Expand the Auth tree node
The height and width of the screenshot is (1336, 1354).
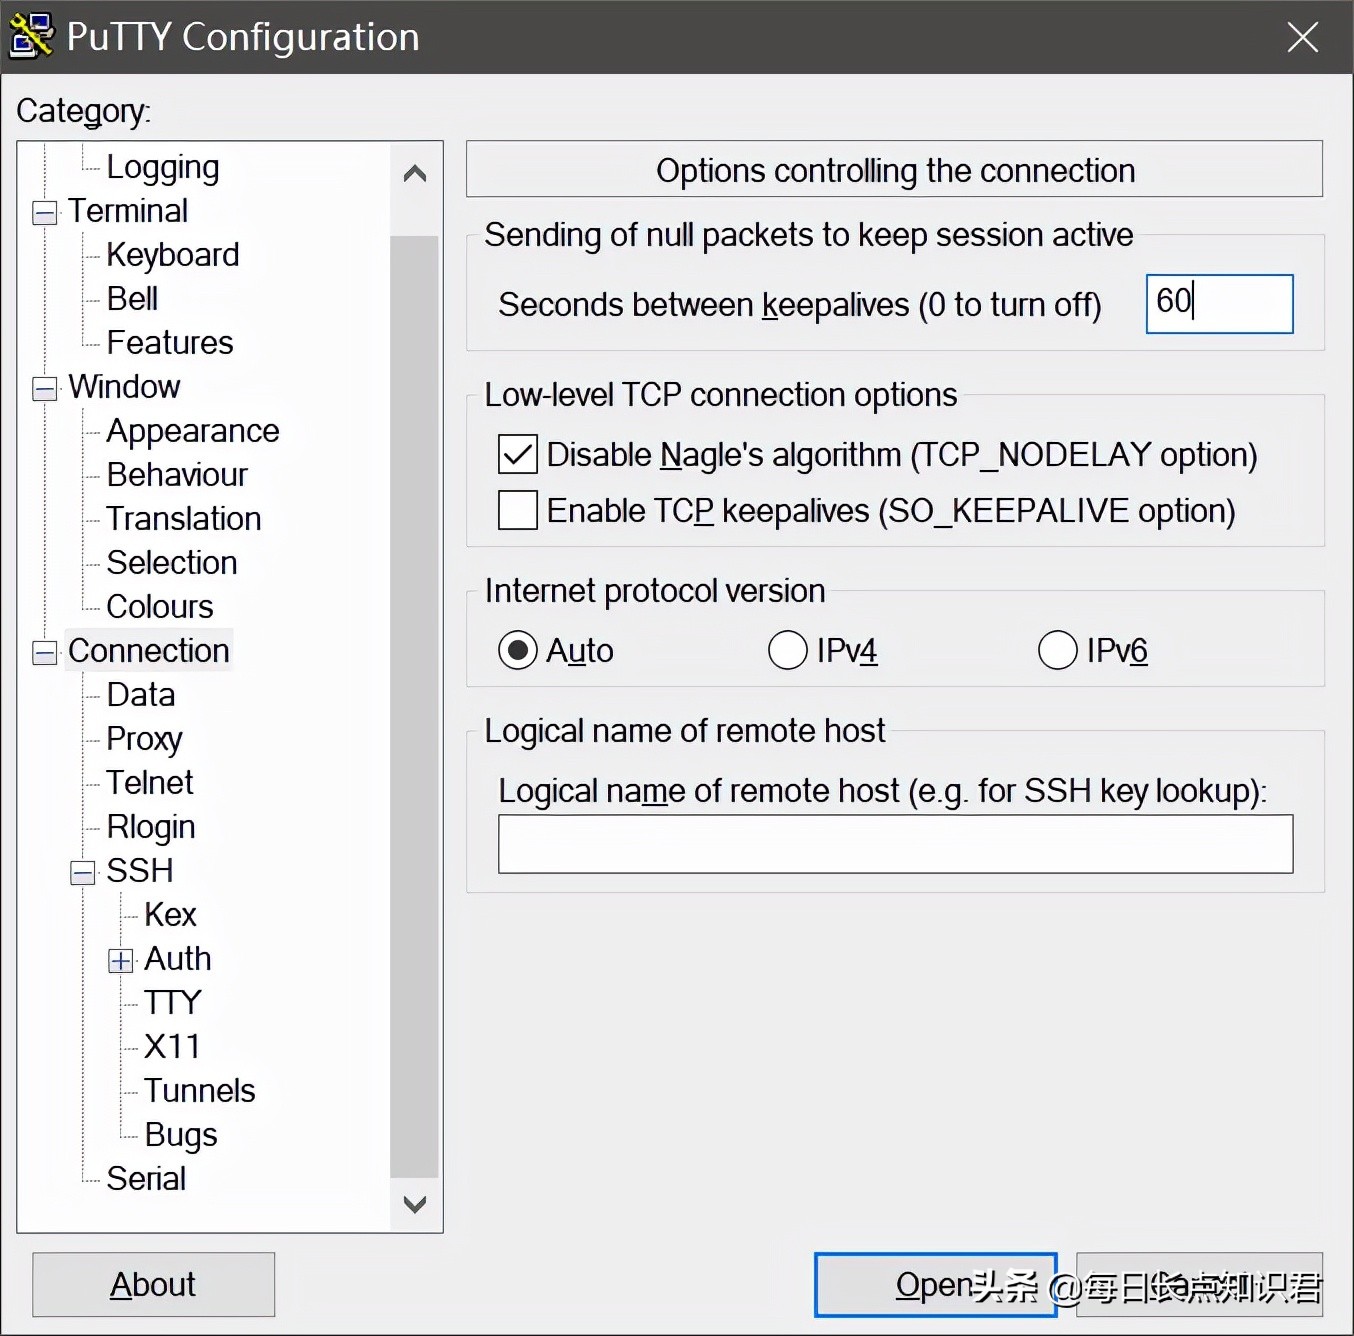click(121, 961)
